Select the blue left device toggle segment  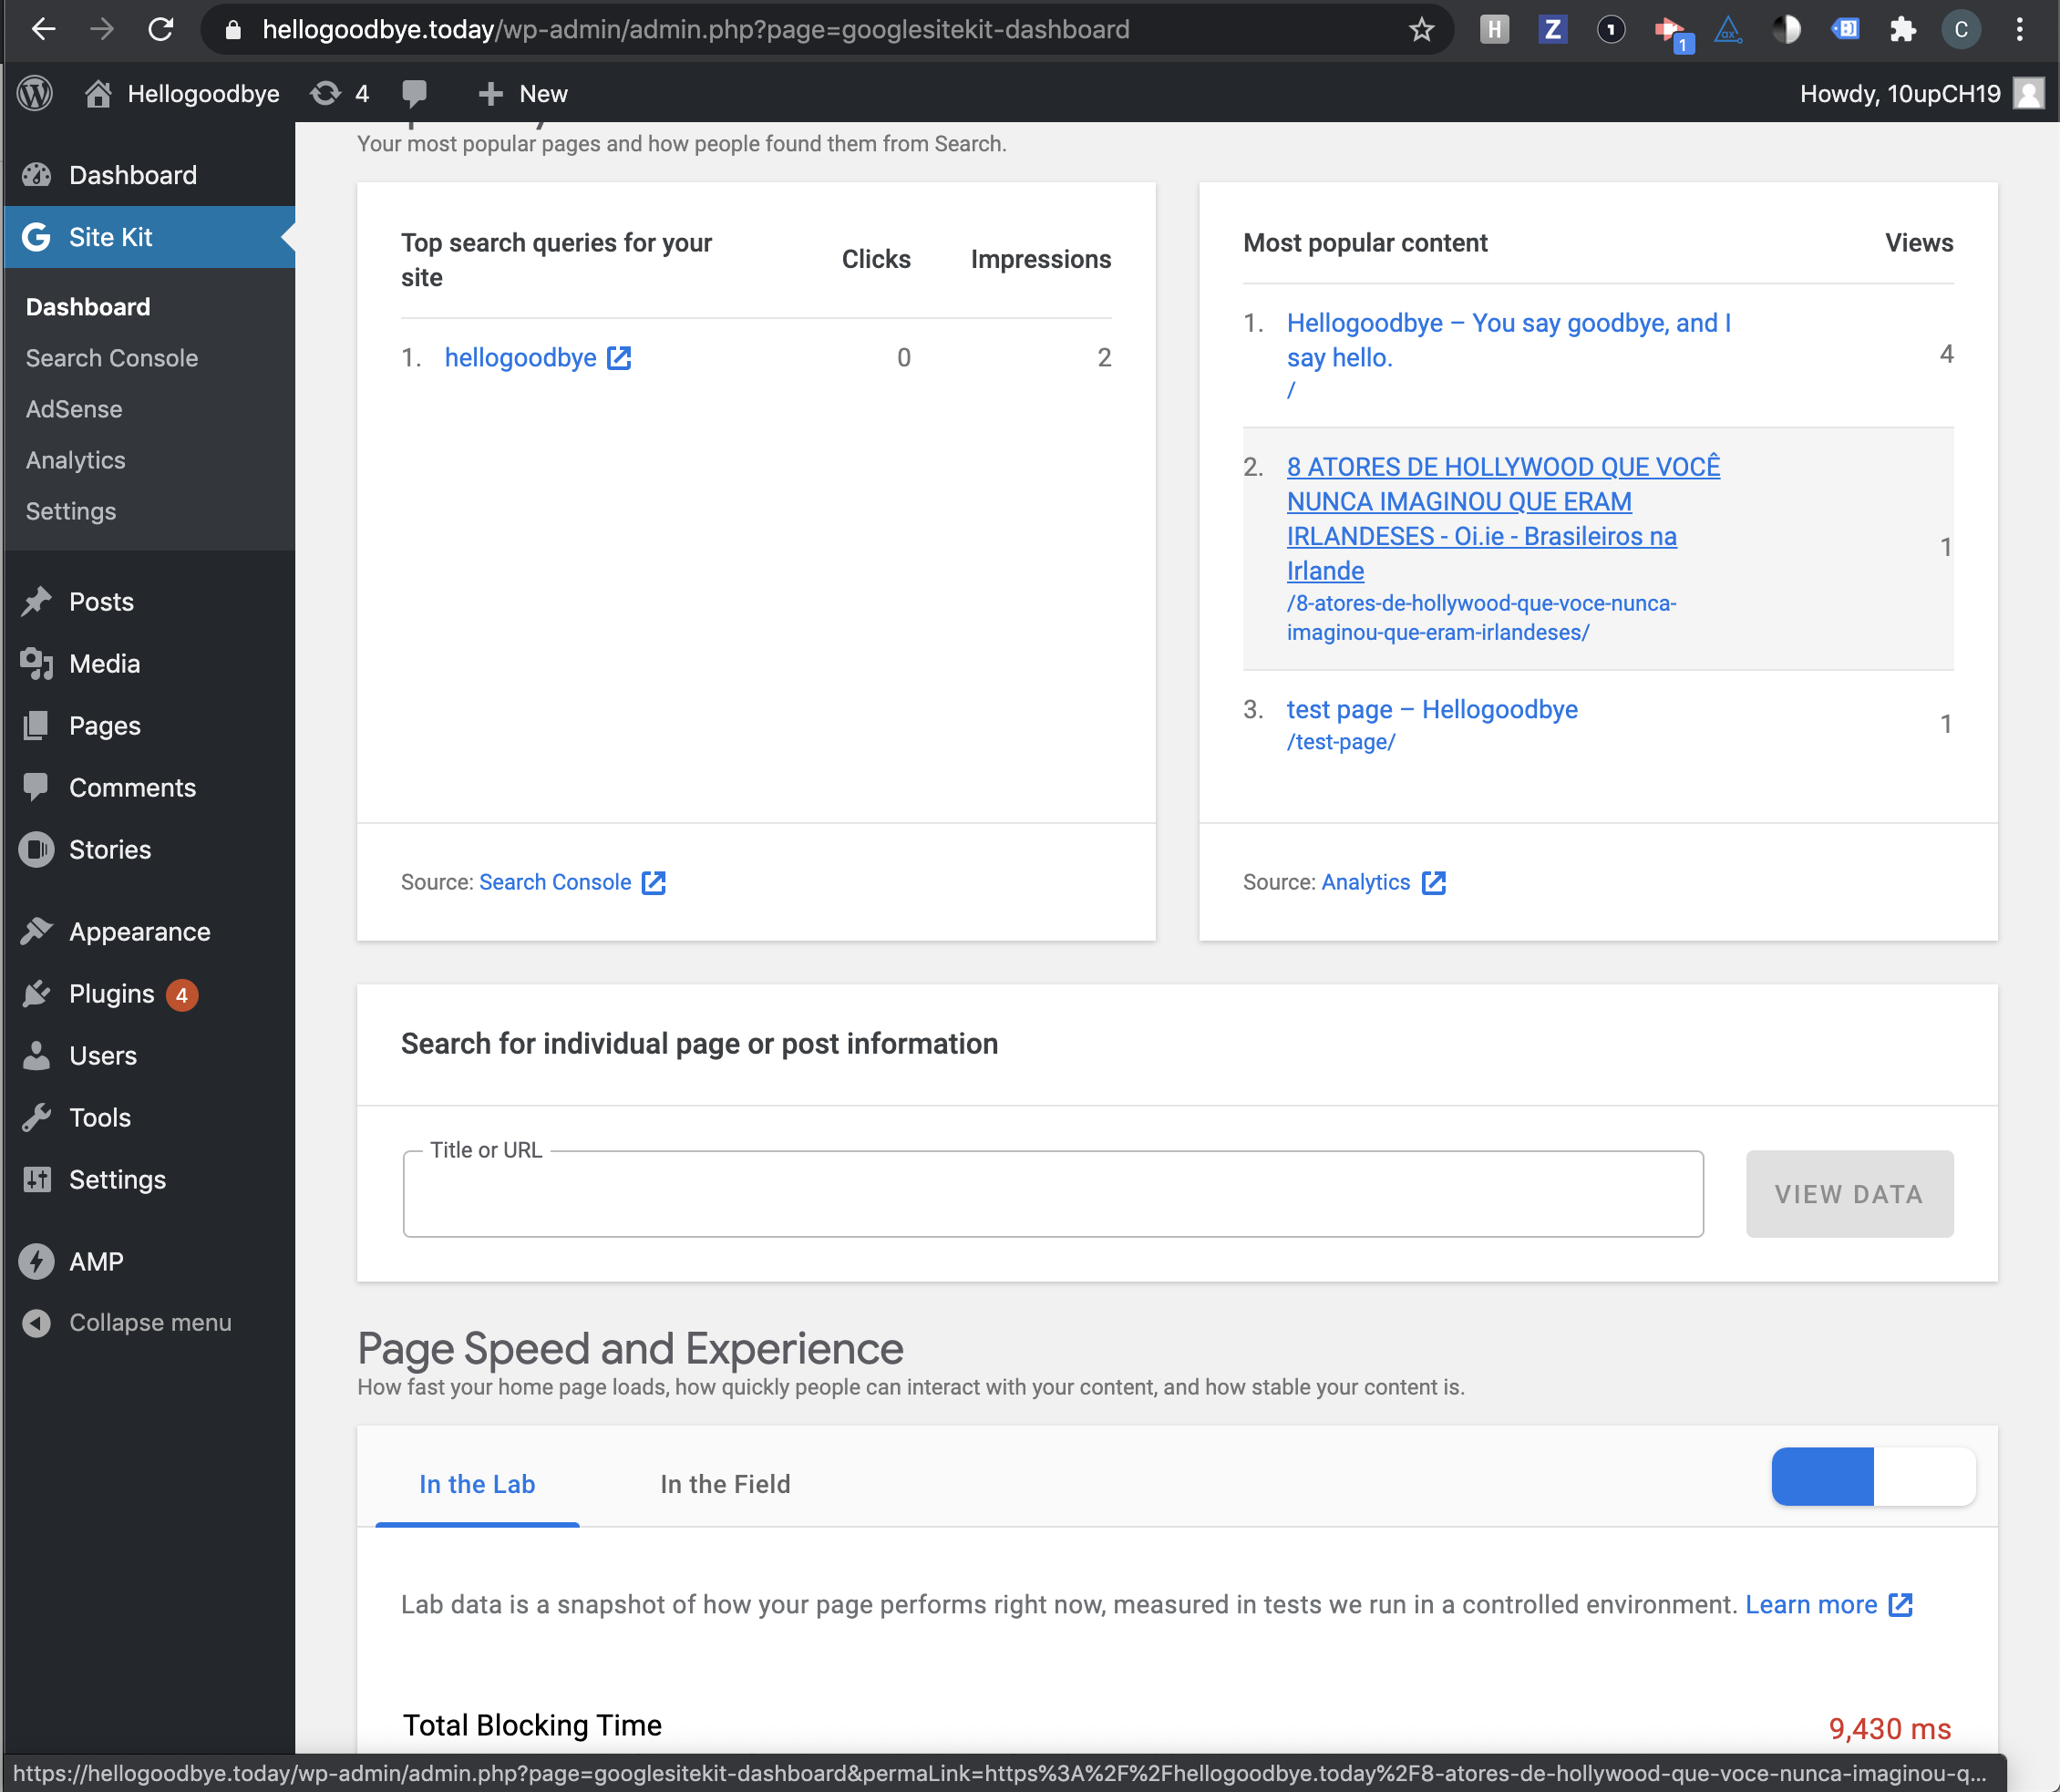(x=1822, y=1476)
